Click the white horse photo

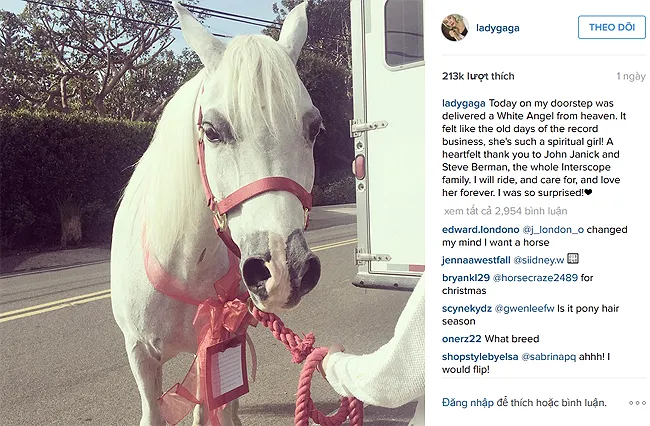click(212, 213)
